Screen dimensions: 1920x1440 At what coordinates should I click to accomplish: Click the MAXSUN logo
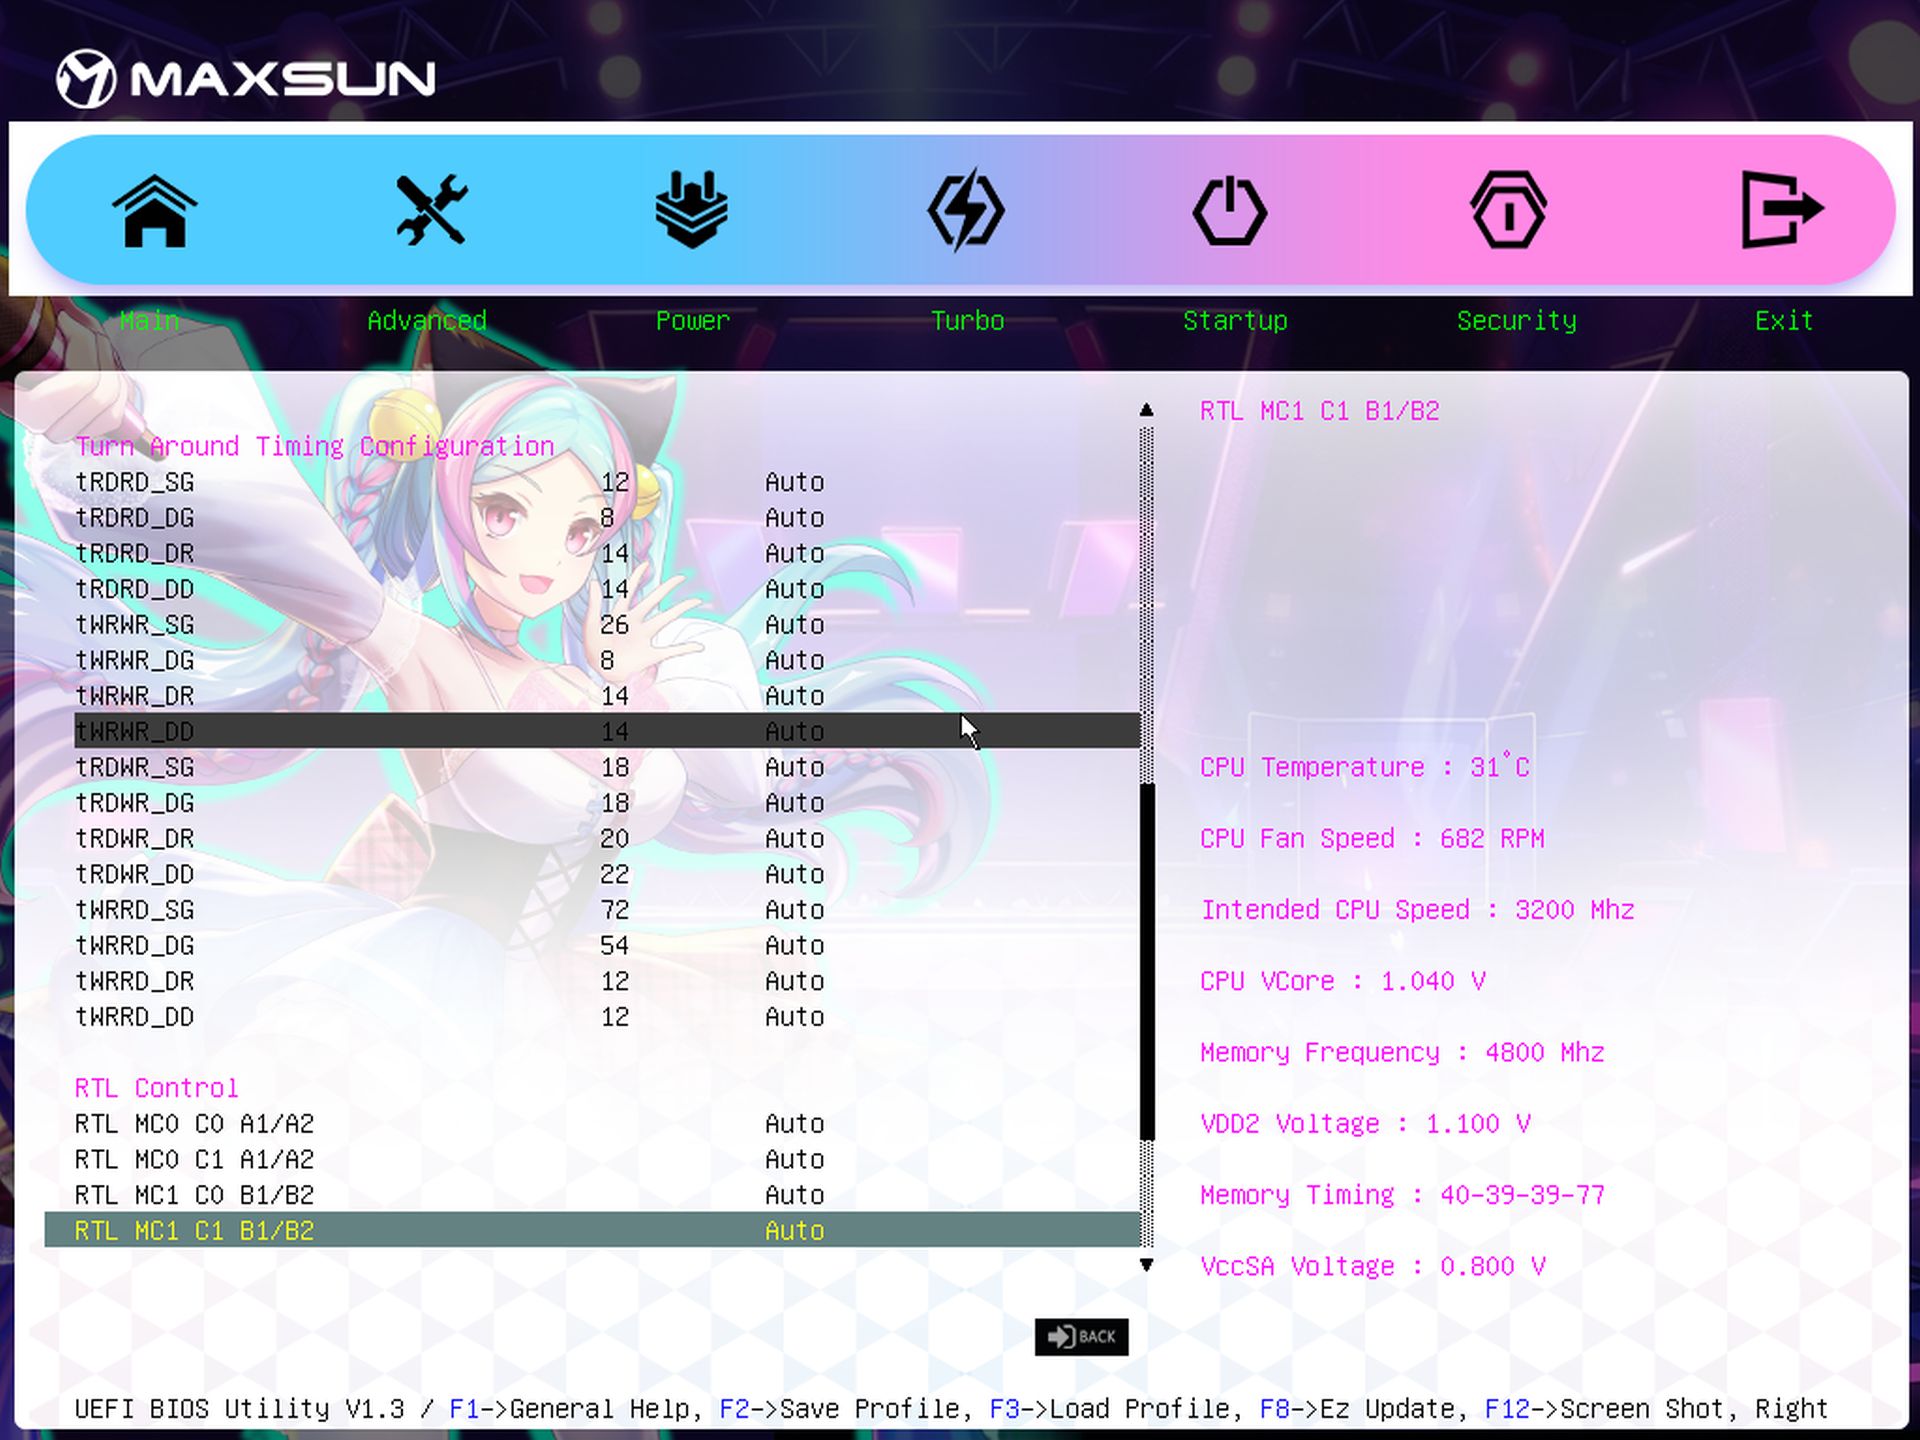(246, 78)
